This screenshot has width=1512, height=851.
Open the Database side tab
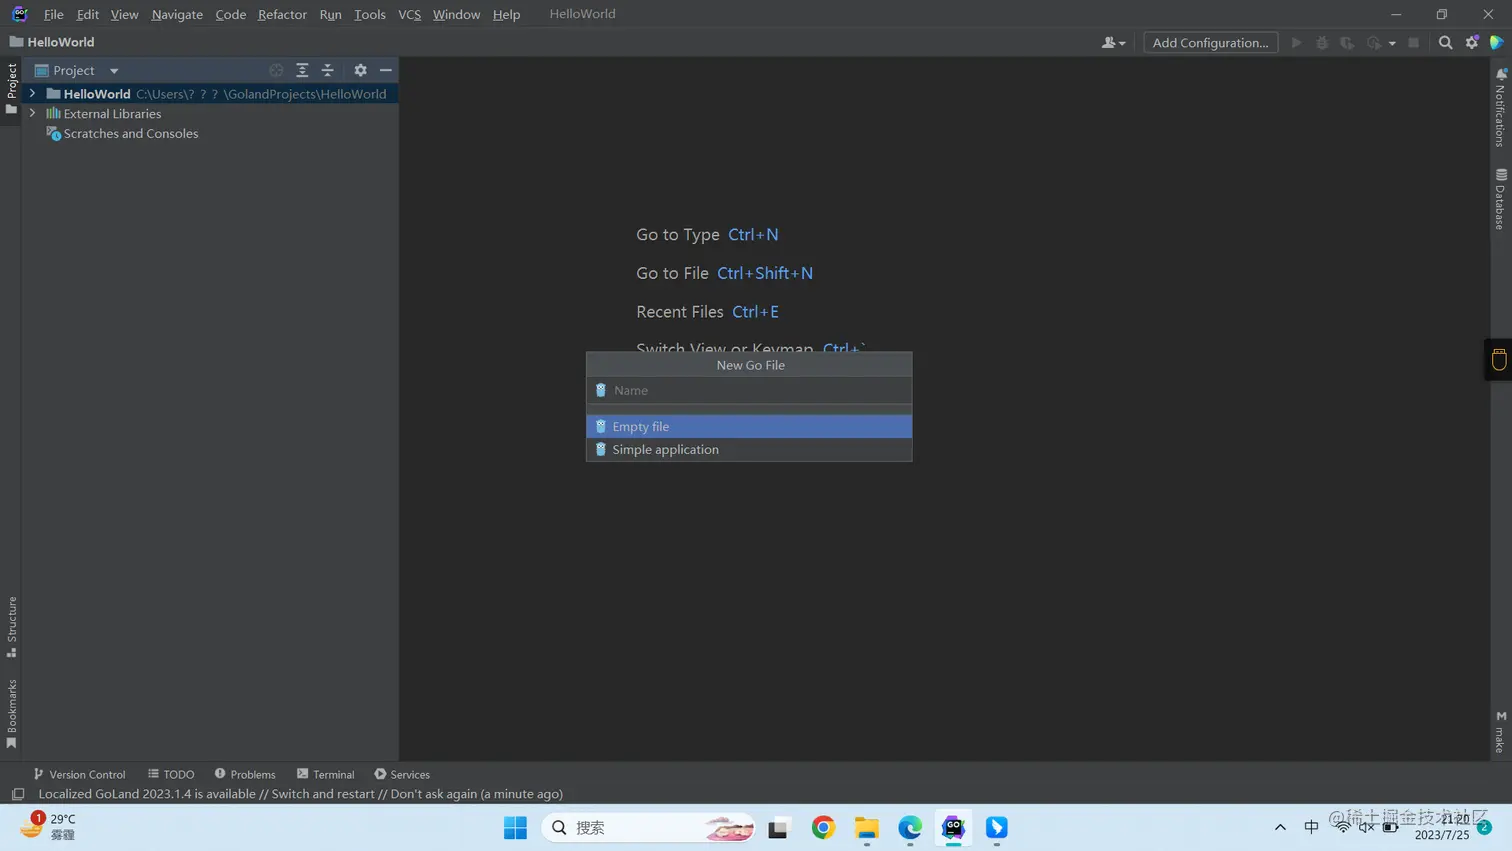click(x=1500, y=200)
